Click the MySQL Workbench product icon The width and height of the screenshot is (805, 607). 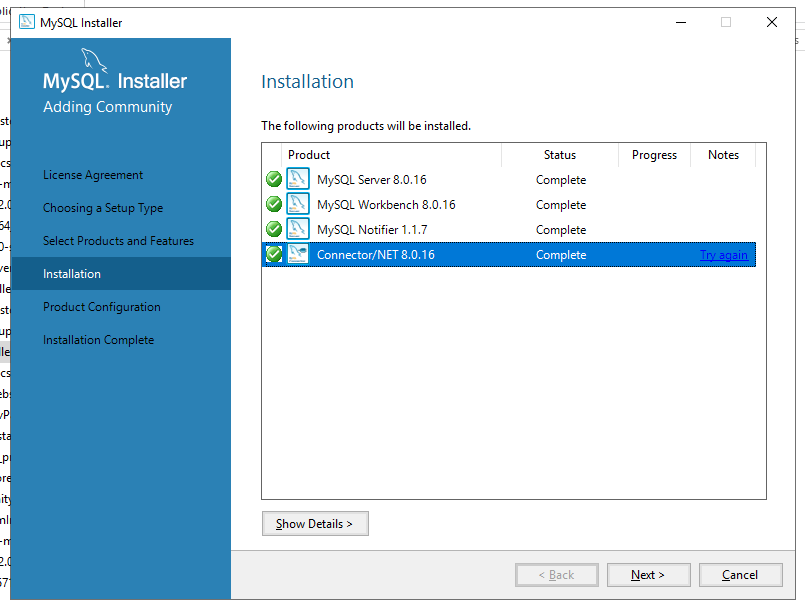298,204
